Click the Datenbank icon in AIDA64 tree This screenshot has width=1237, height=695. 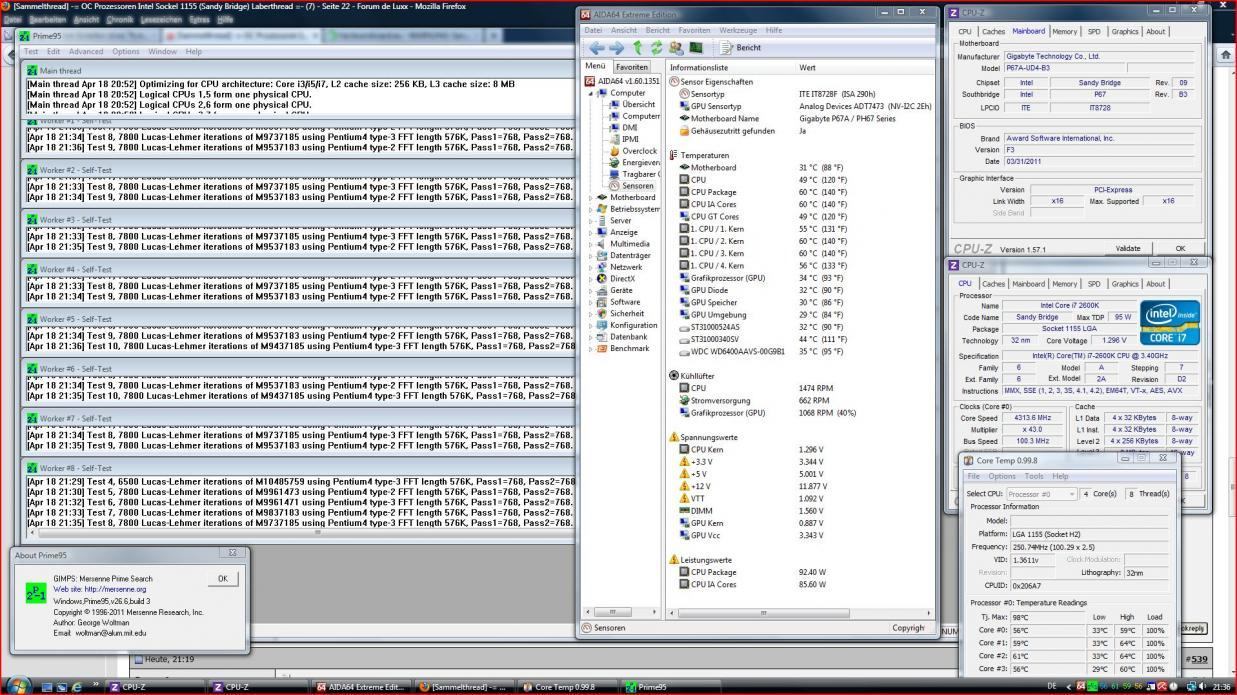pyautogui.click(x=602, y=337)
